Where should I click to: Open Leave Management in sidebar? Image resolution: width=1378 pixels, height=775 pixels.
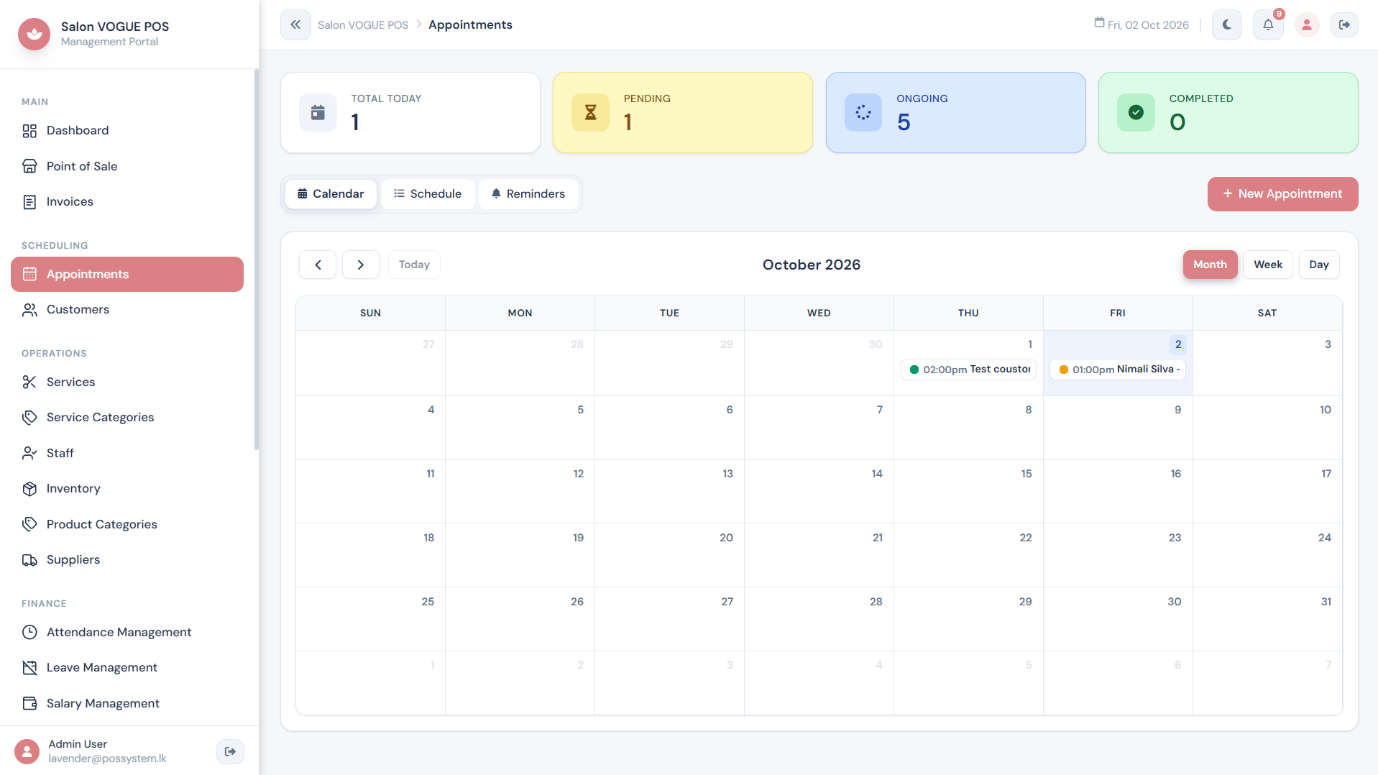click(x=127, y=668)
